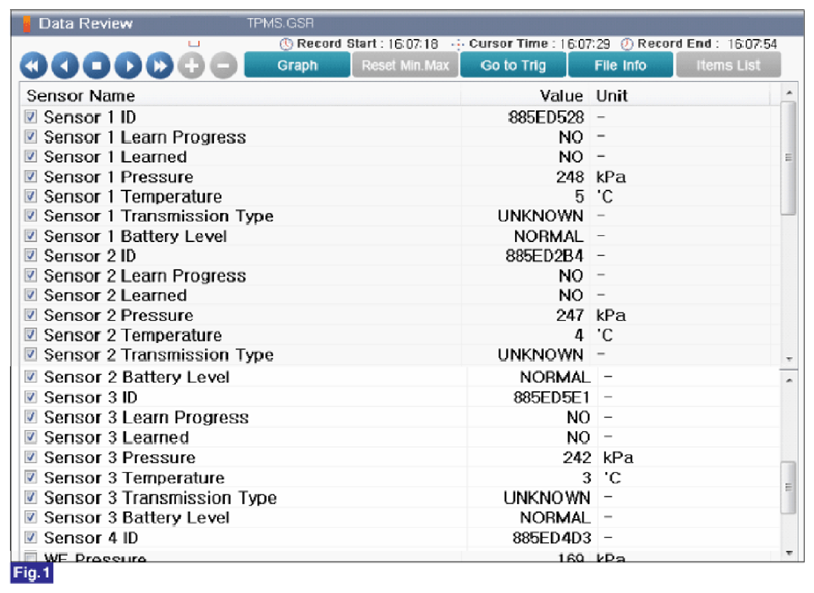
Task: Toggle the Sensor 1 Battery Level checkbox
Action: [x=31, y=235]
